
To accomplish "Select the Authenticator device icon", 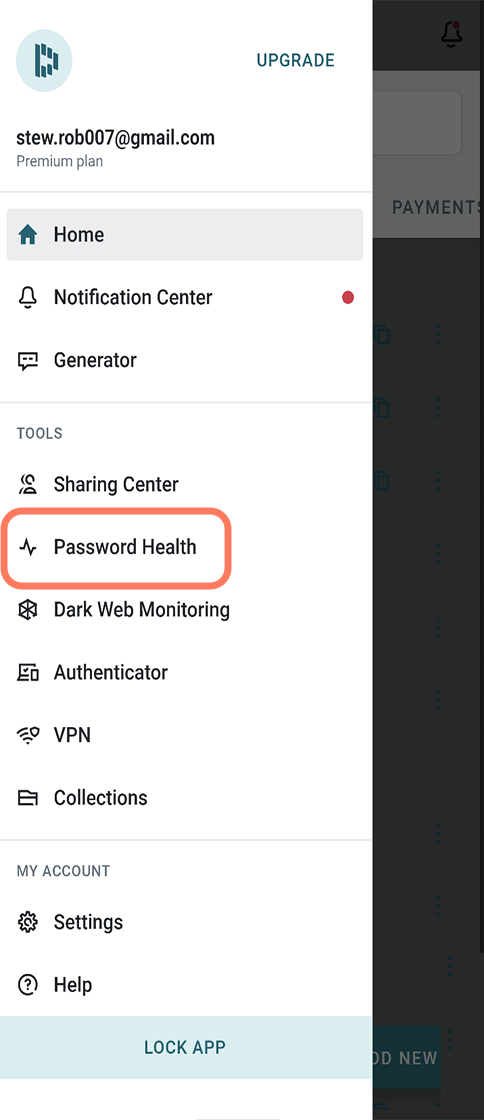I will click(28, 673).
